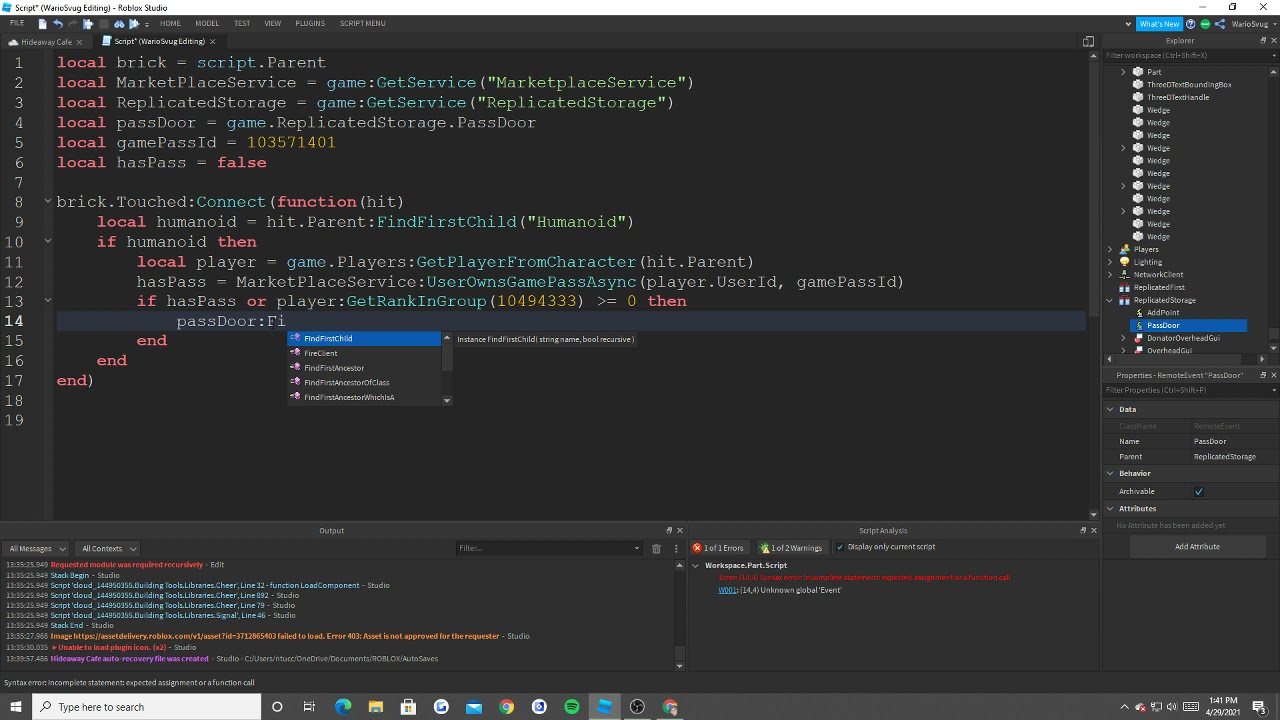
Task: Select FindFirstAncestorOfClass autocomplete entry
Action: tap(365, 382)
